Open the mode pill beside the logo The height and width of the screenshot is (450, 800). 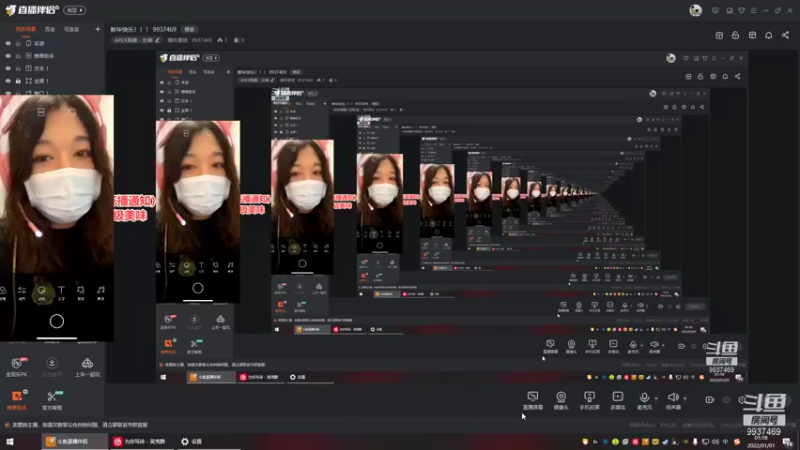point(74,10)
